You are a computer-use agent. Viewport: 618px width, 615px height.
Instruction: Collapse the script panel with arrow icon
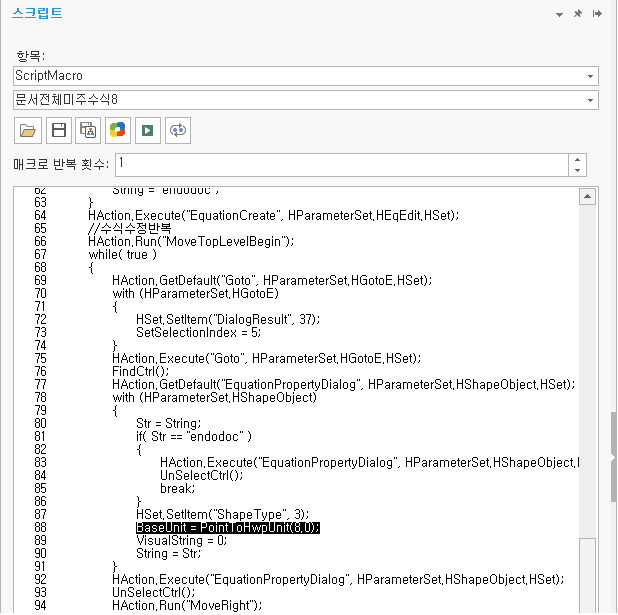pyautogui.click(x=597, y=14)
